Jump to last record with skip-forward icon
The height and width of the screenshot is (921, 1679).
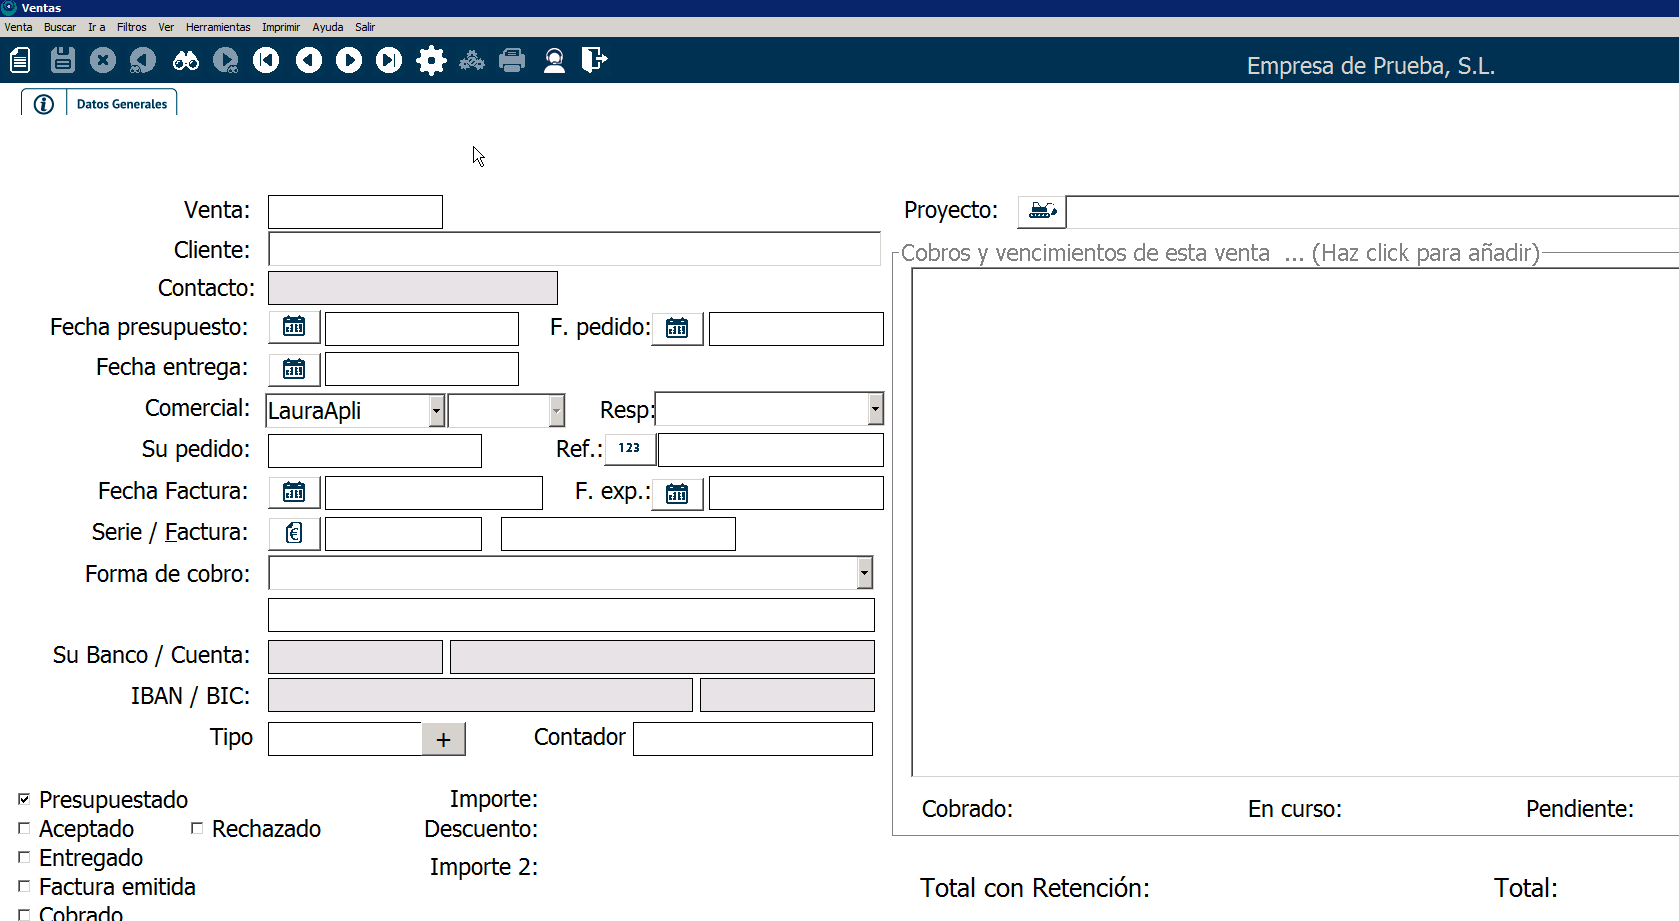389,61
